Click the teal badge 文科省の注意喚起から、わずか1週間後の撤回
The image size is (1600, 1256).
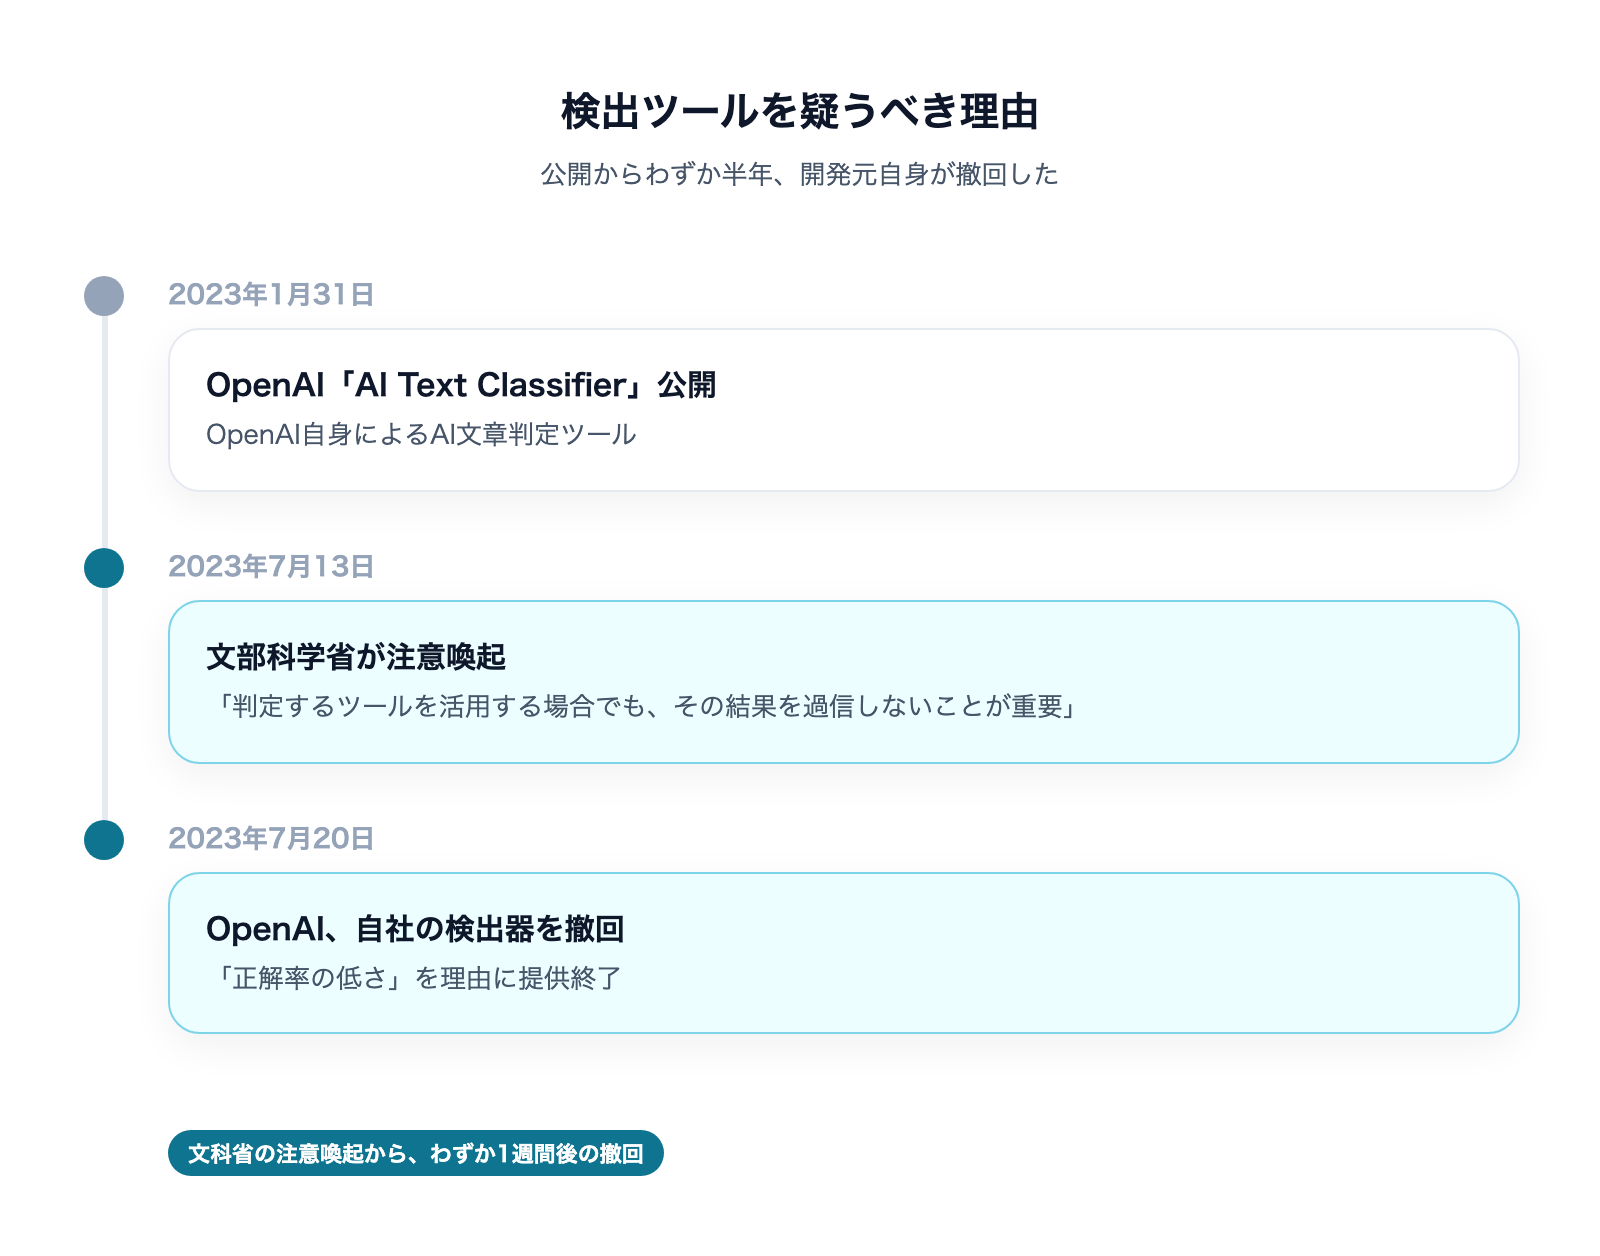pyautogui.click(x=416, y=1153)
